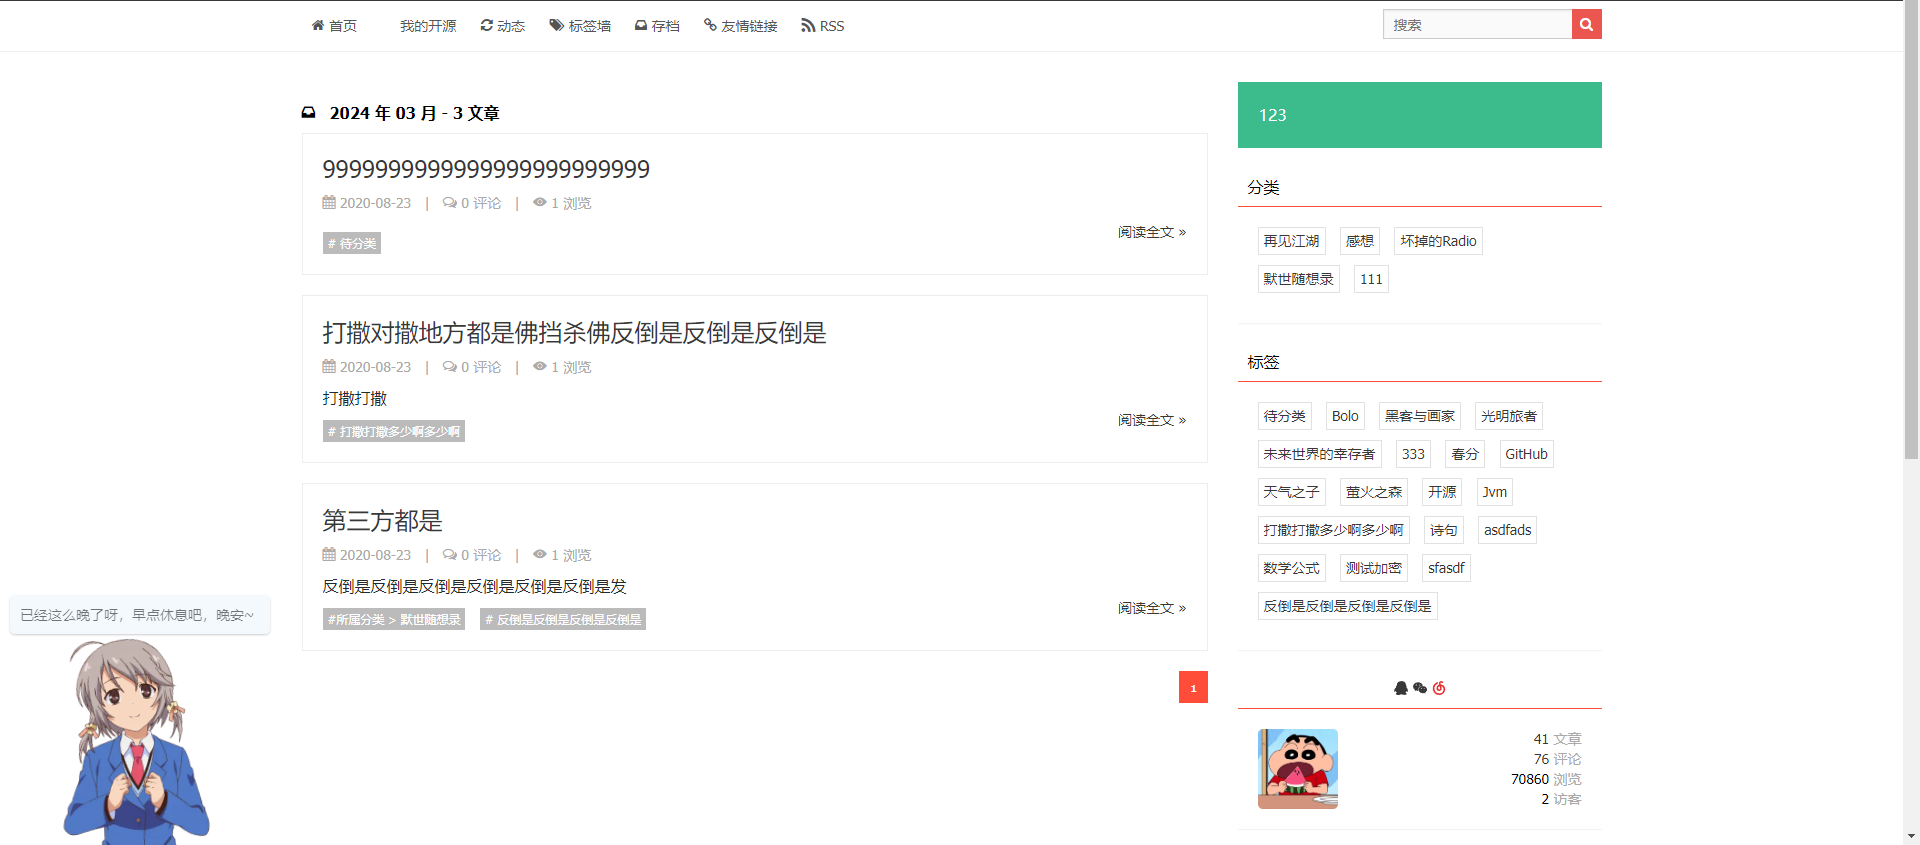Click 阅读全文 for the 第三方都是 article
The image size is (1920, 845).
pos(1152,608)
